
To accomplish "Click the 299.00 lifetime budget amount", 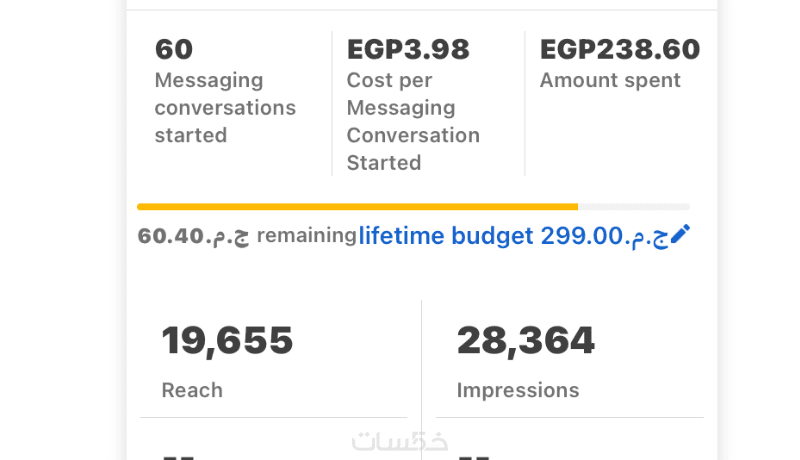I will 582,236.
